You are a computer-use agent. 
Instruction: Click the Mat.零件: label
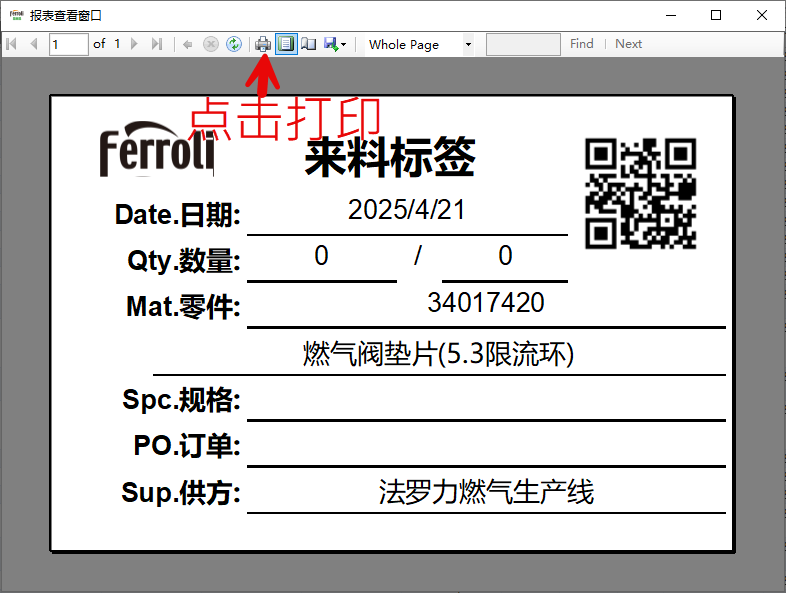point(183,307)
